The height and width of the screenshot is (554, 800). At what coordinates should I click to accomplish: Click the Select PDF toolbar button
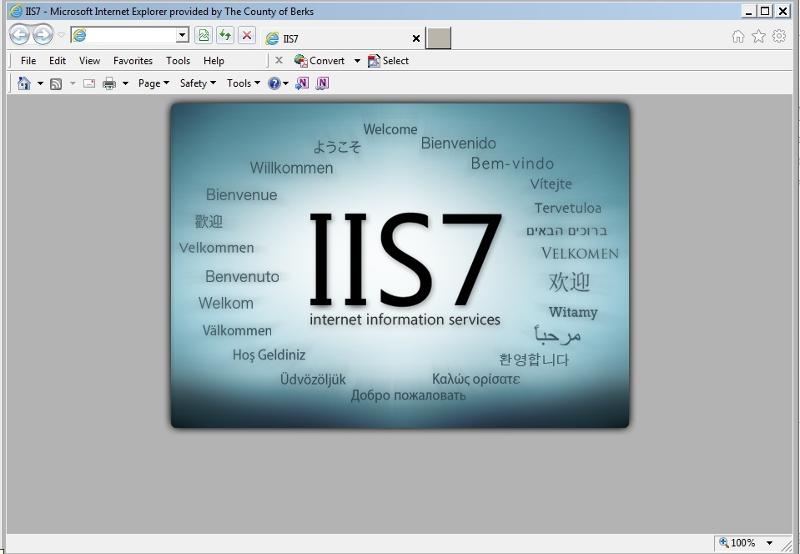coord(388,61)
